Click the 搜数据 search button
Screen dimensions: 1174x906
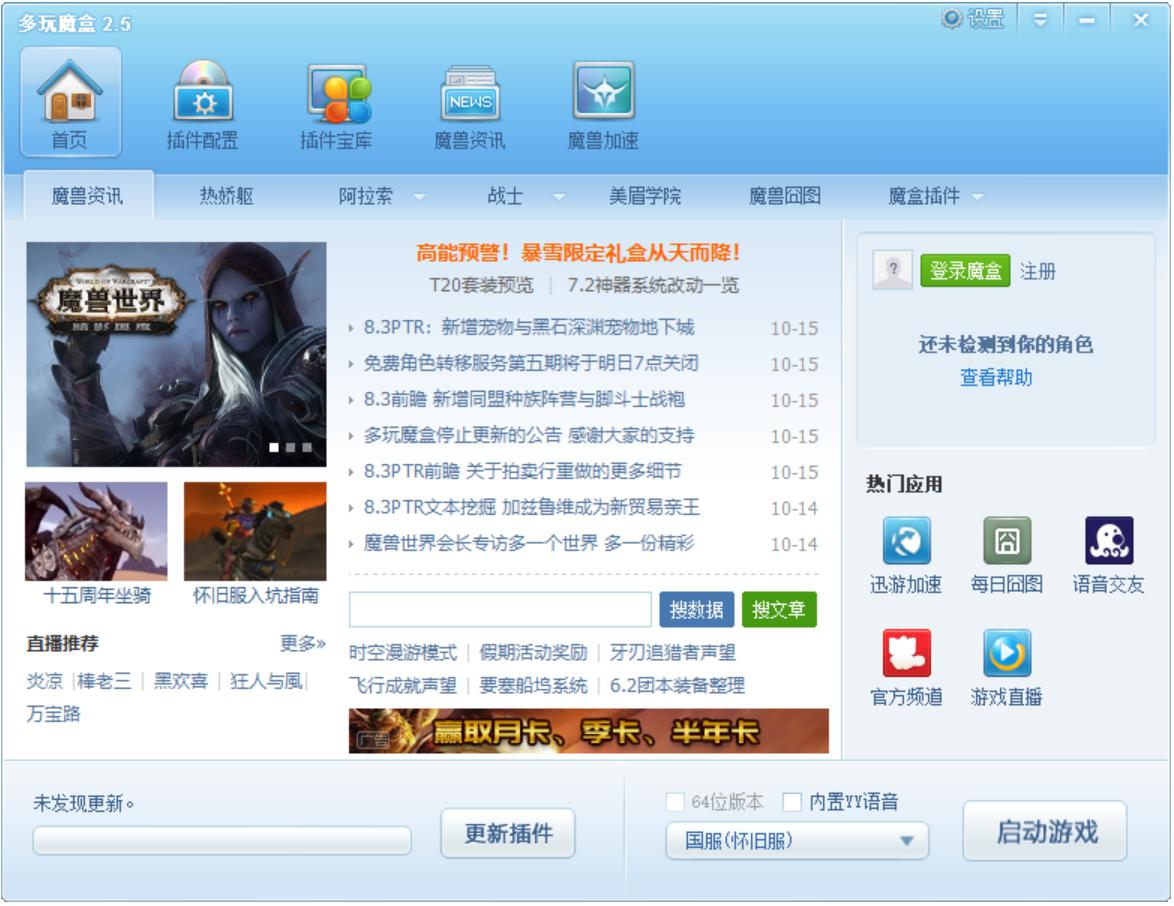point(696,609)
